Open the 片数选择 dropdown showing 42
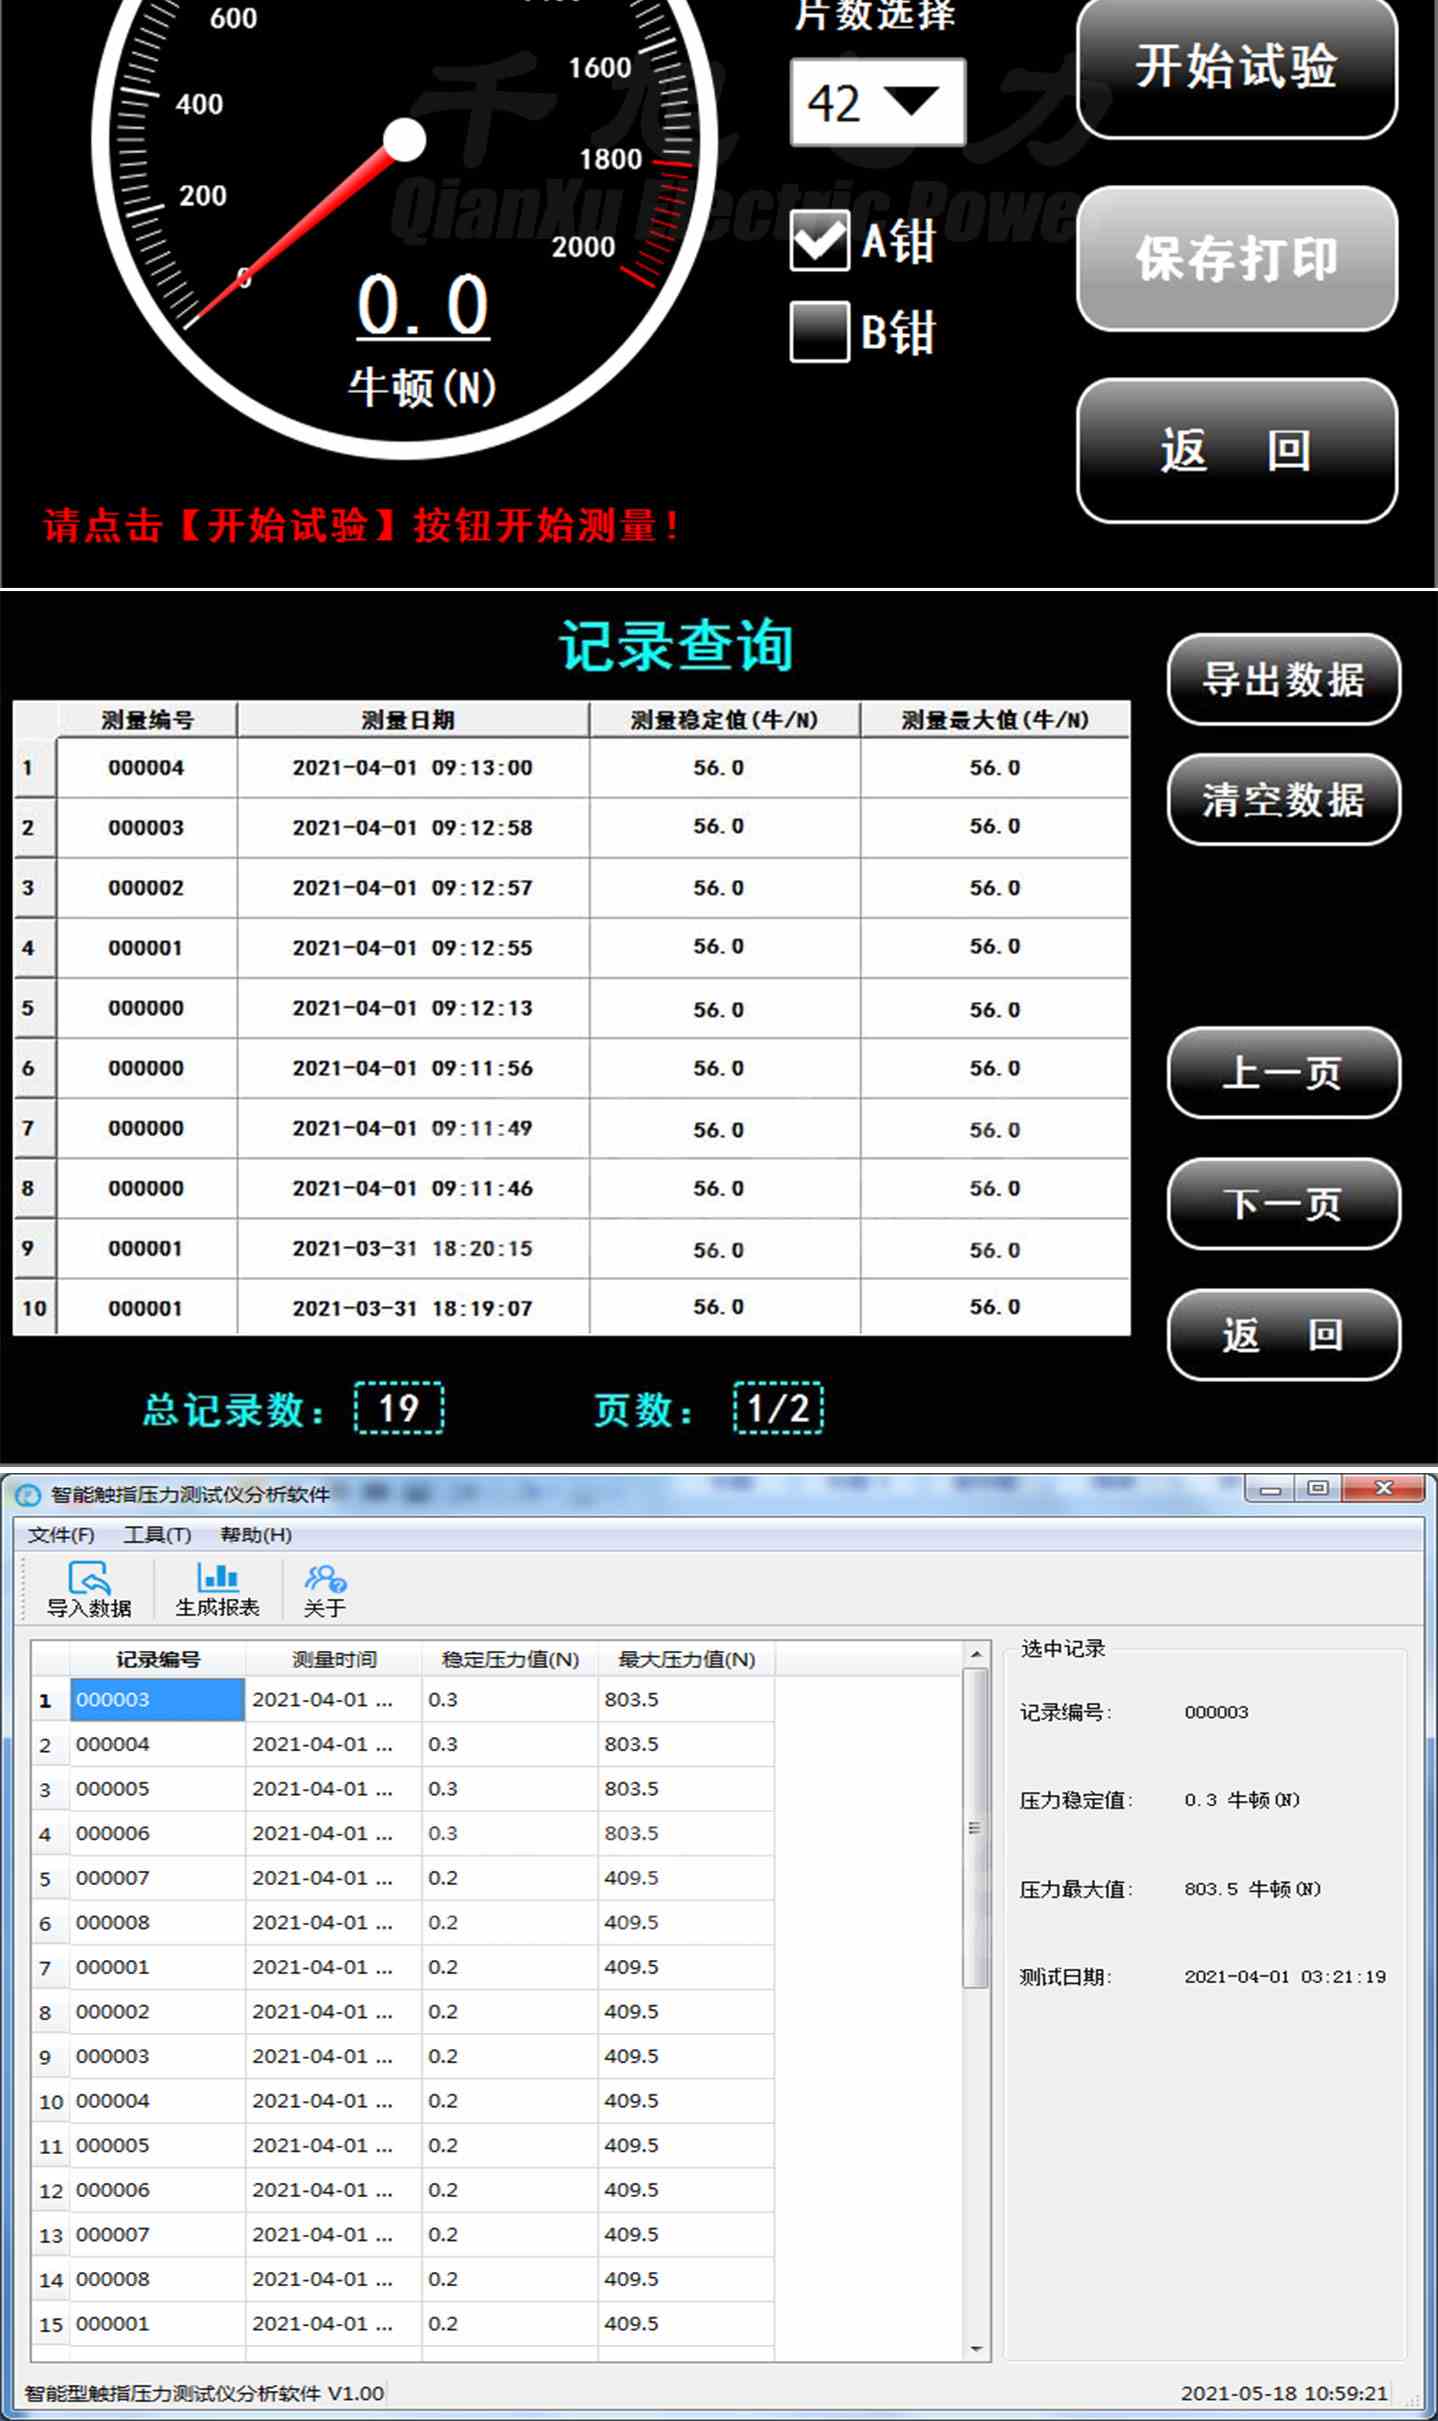The height and width of the screenshot is (2421, 1438). [x=877, y=103]
